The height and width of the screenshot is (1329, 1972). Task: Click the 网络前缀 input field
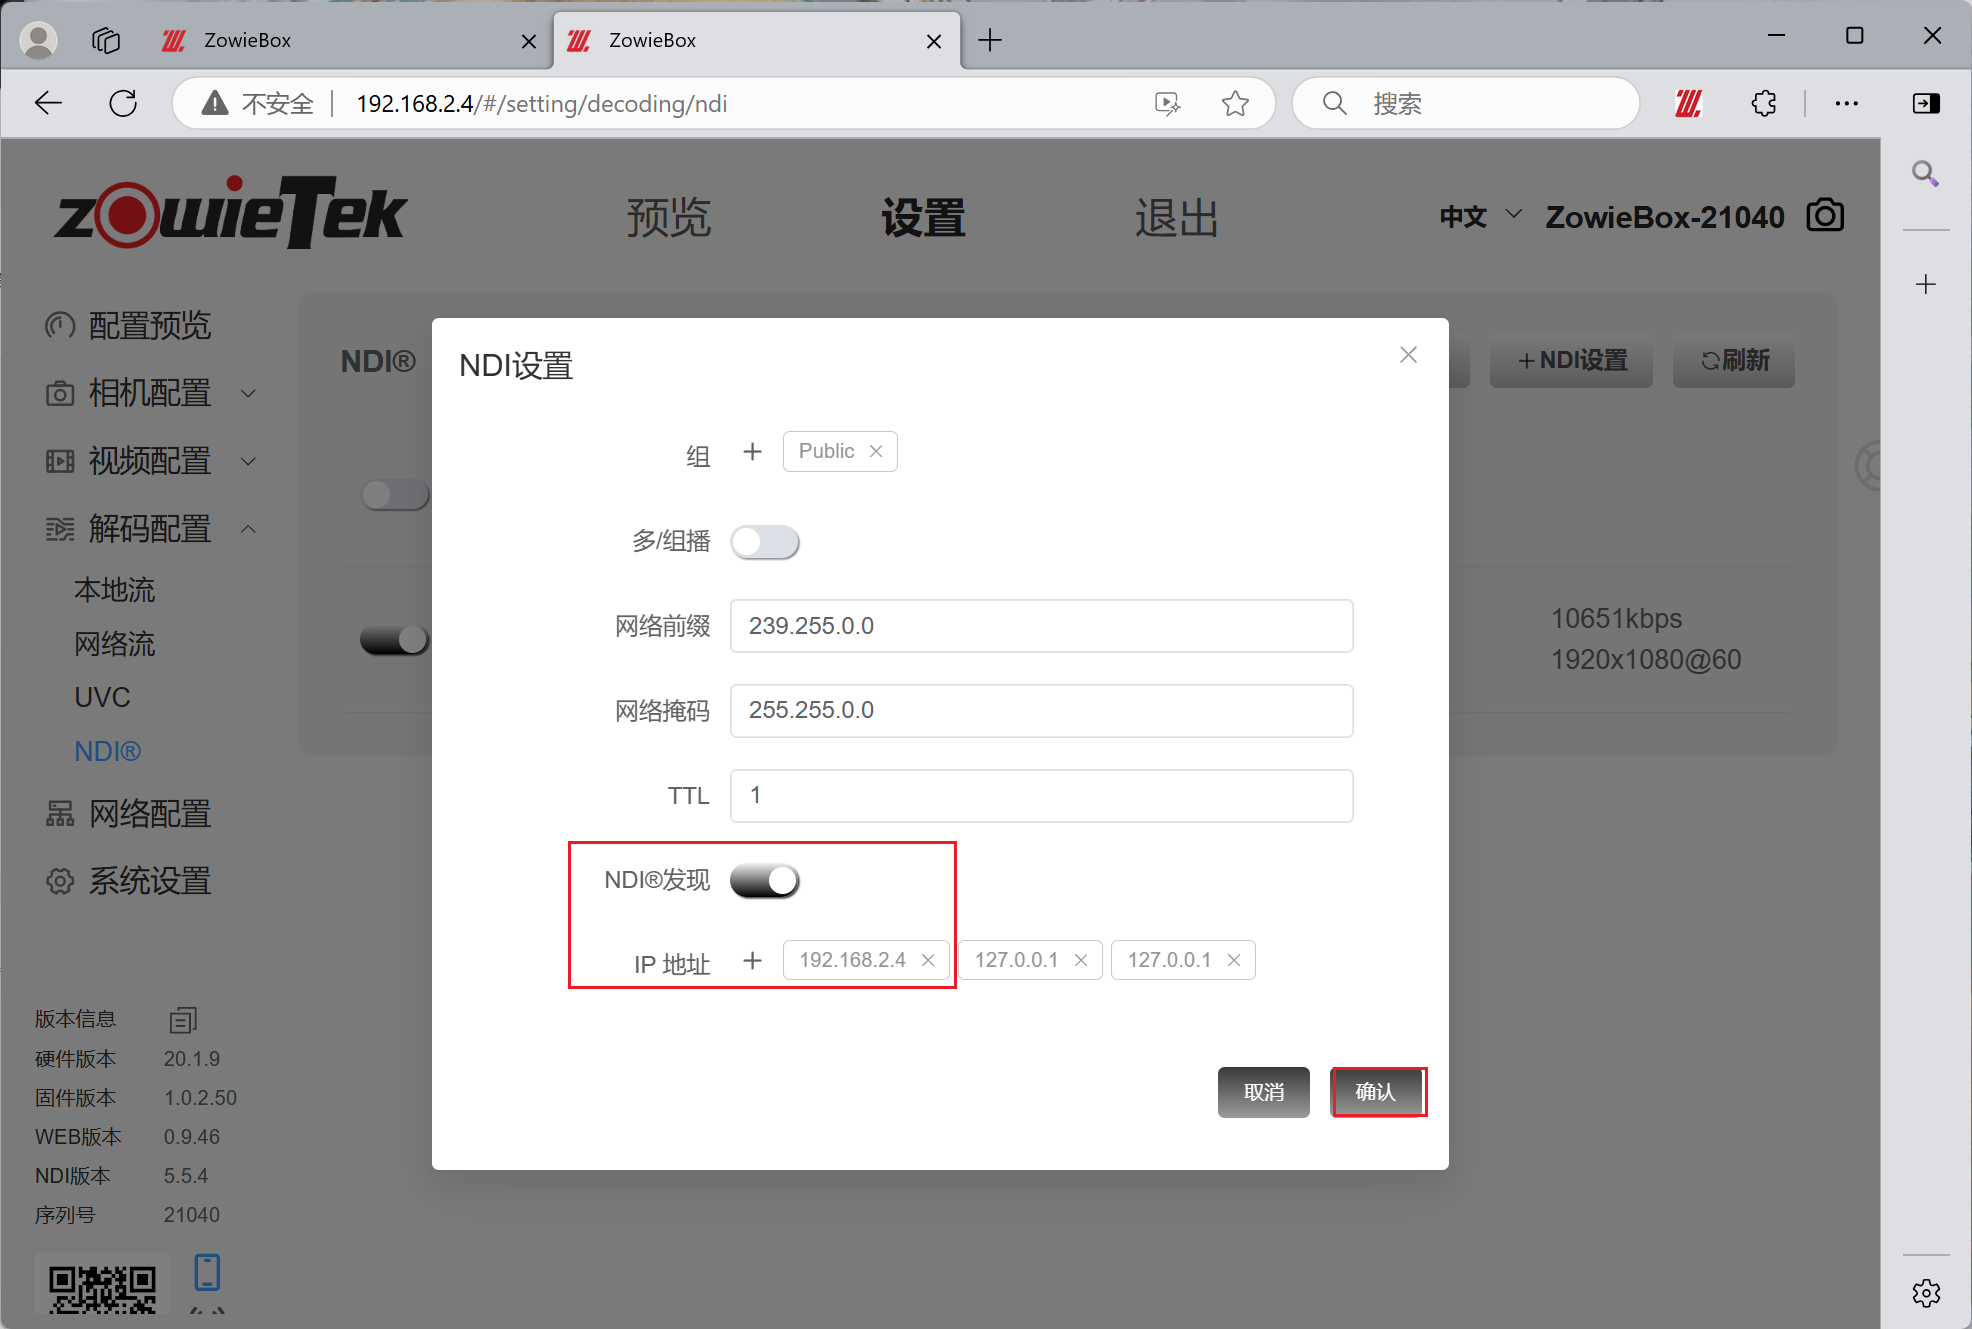click(x=1041, y=626)
